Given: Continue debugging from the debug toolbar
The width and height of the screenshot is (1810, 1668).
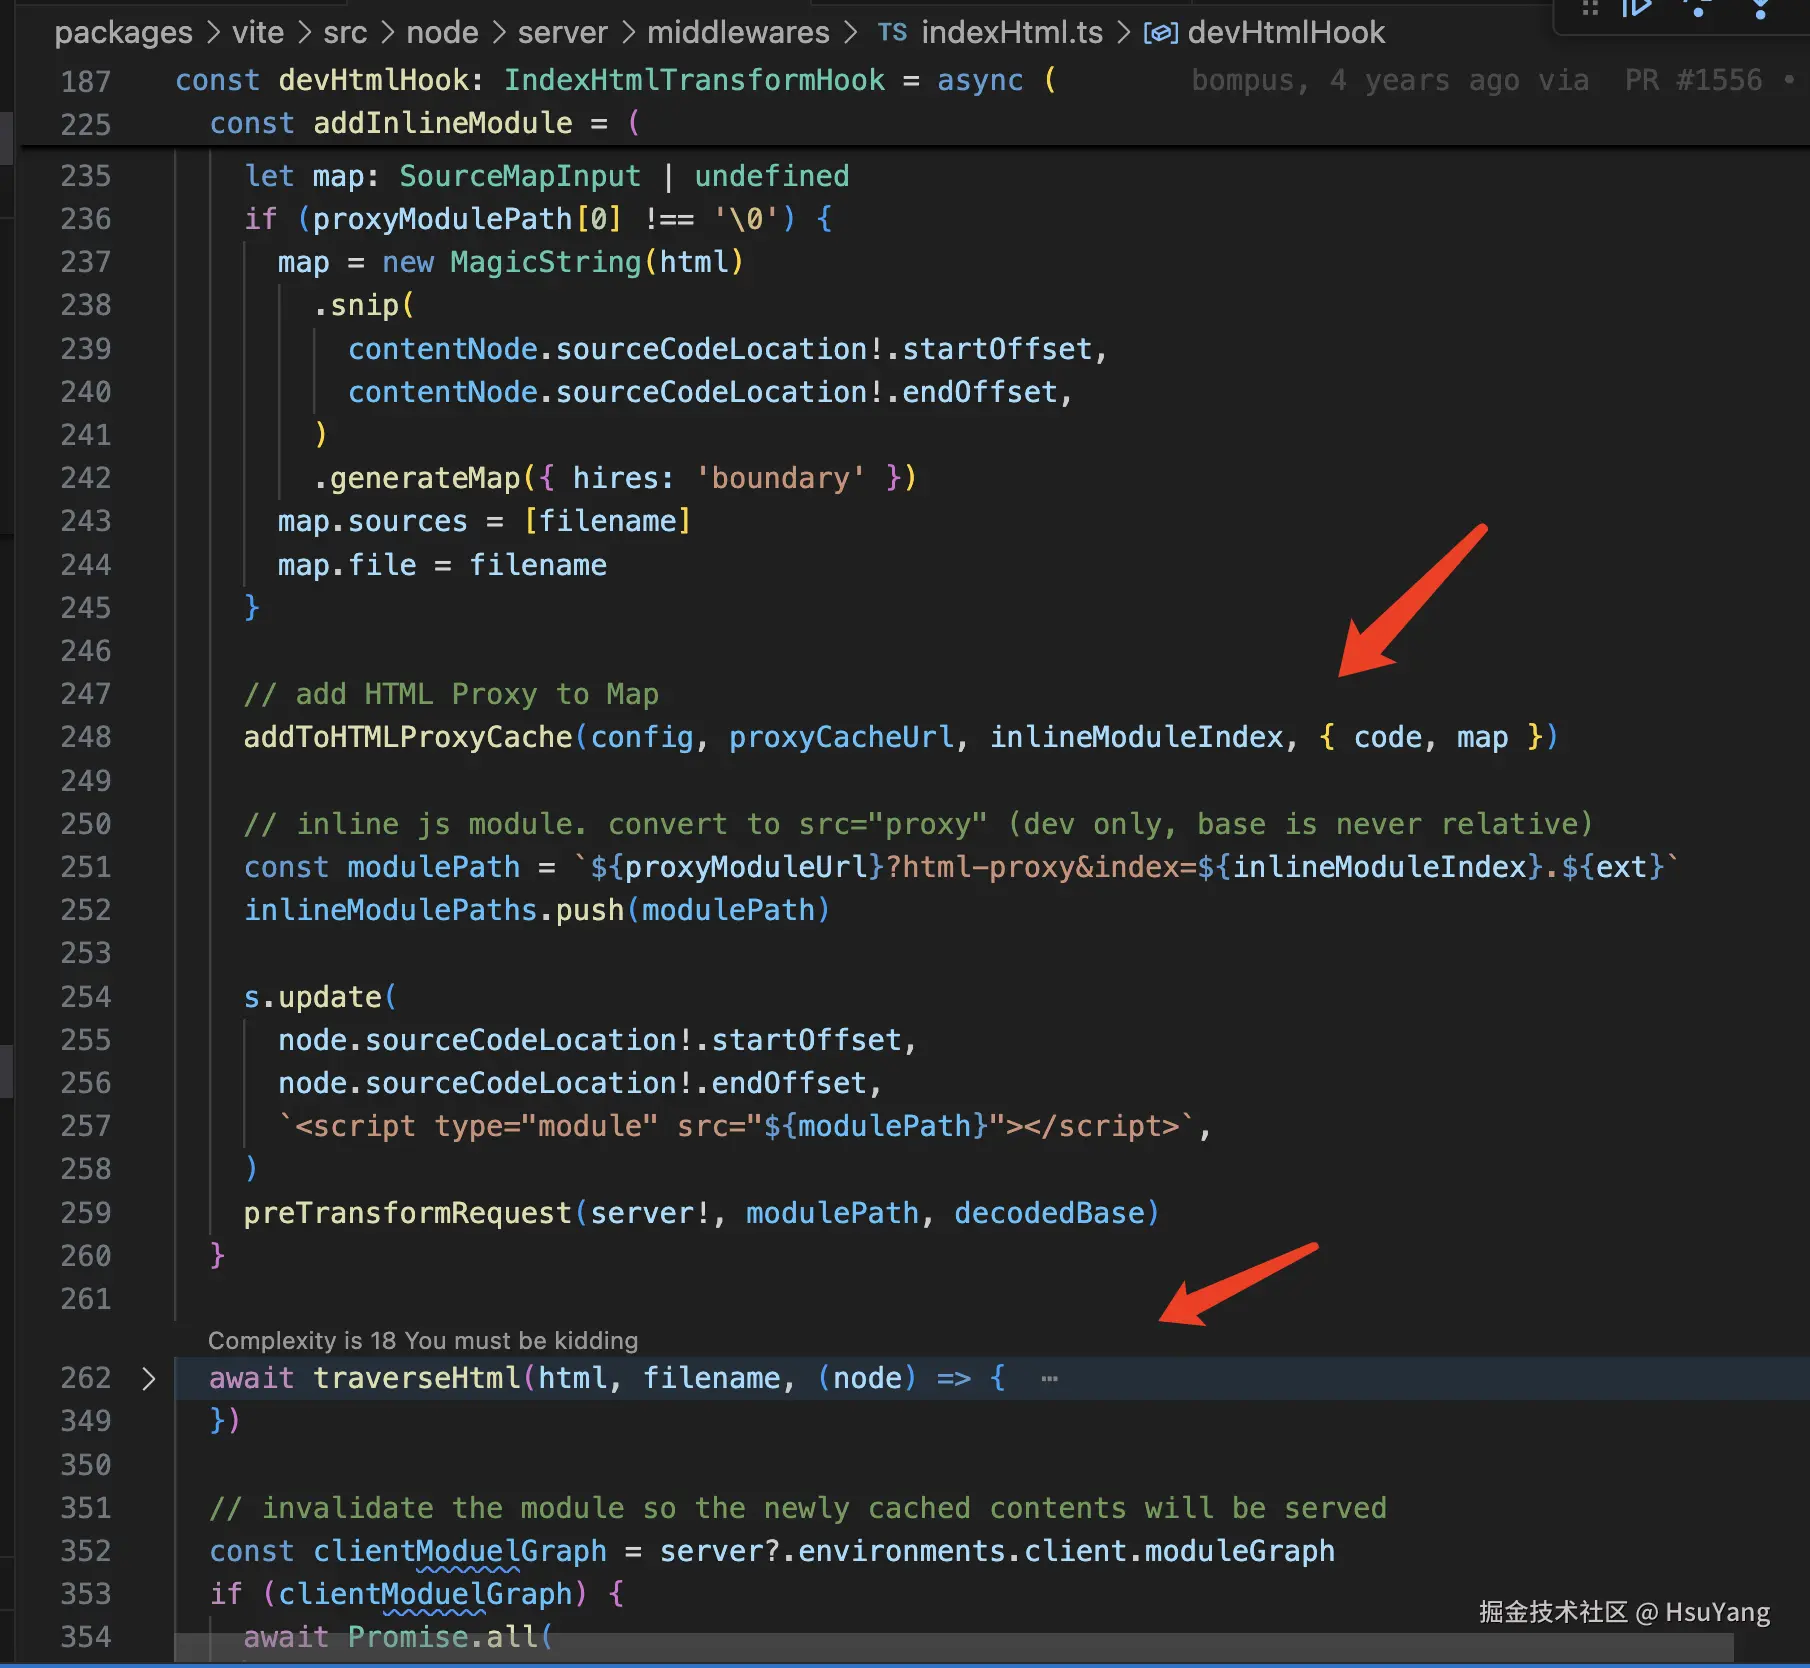Looking at the screenshot, I should [1636, 9].
